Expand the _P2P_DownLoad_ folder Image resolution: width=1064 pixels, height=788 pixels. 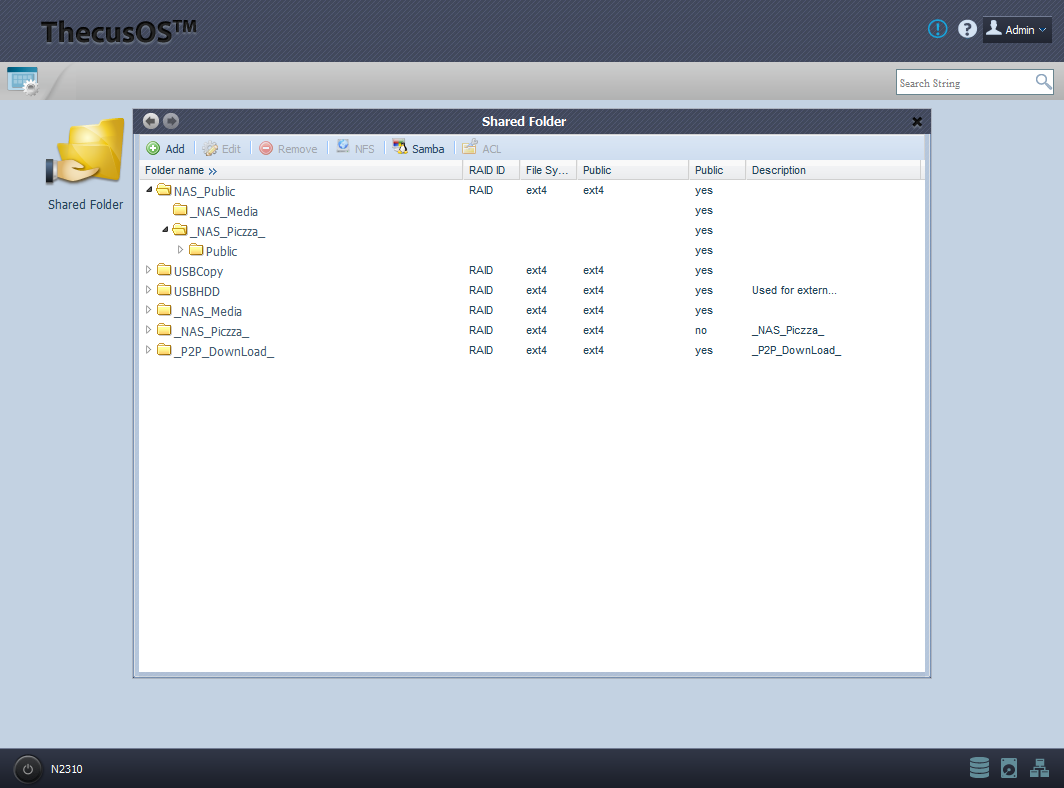point(150,350)
